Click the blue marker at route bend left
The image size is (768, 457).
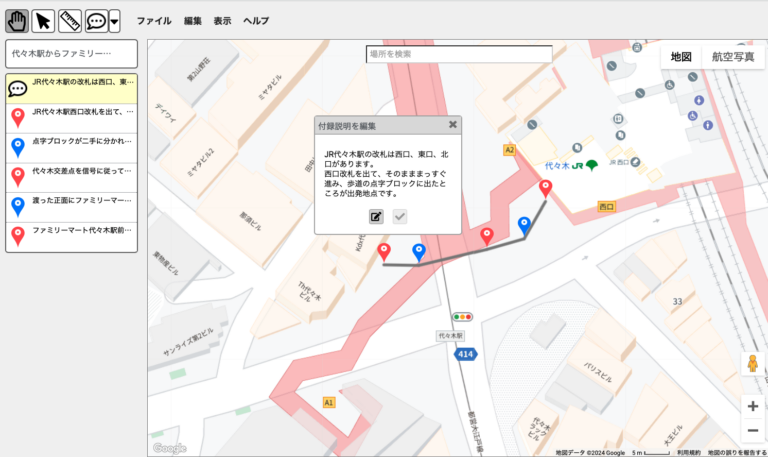pos(419,253)
